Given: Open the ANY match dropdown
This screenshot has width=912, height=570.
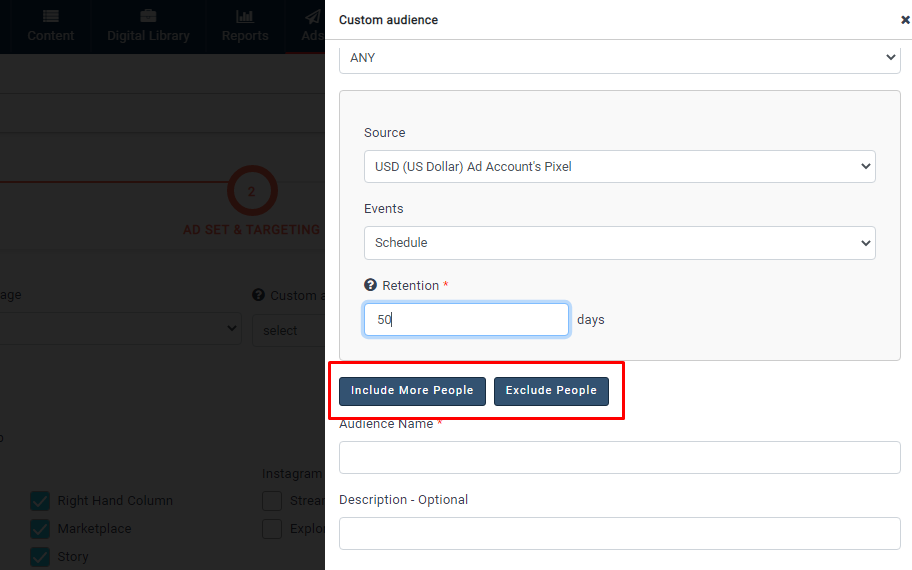Looking at the screenshot, I should coord(619,58).
